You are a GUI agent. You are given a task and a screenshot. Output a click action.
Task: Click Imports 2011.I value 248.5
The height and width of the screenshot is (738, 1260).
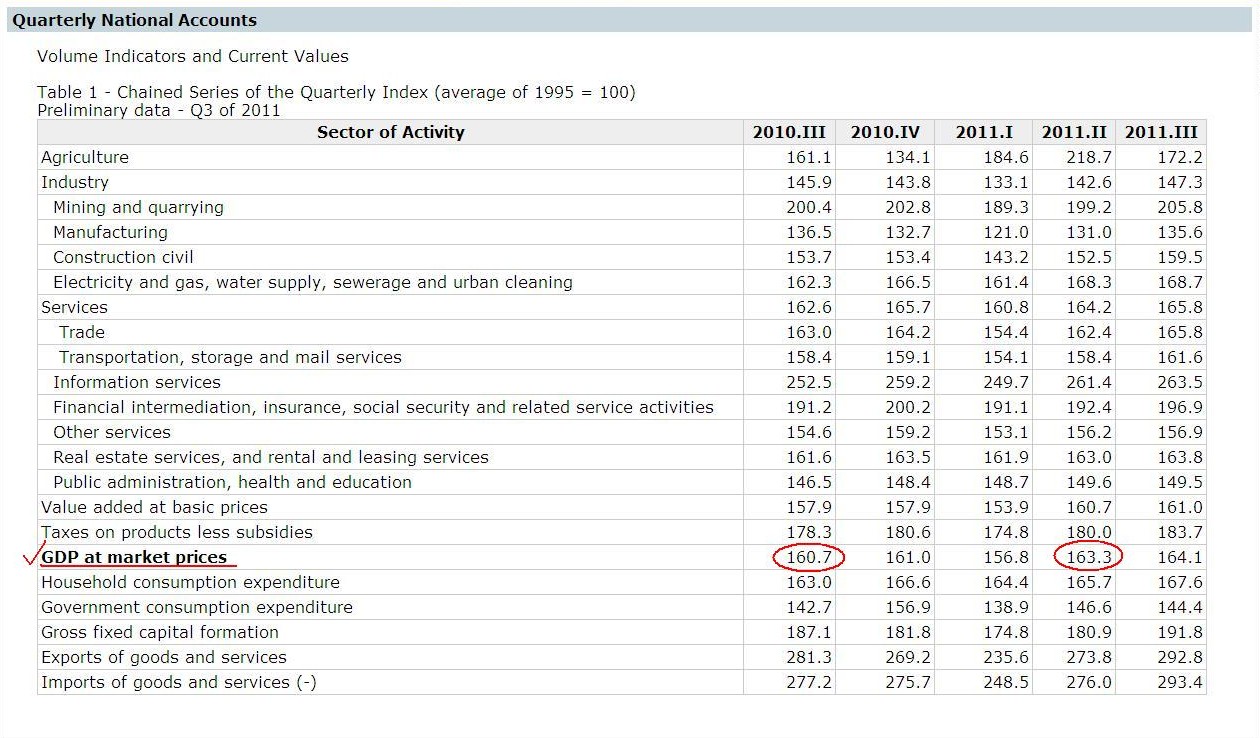[1006, 682]
